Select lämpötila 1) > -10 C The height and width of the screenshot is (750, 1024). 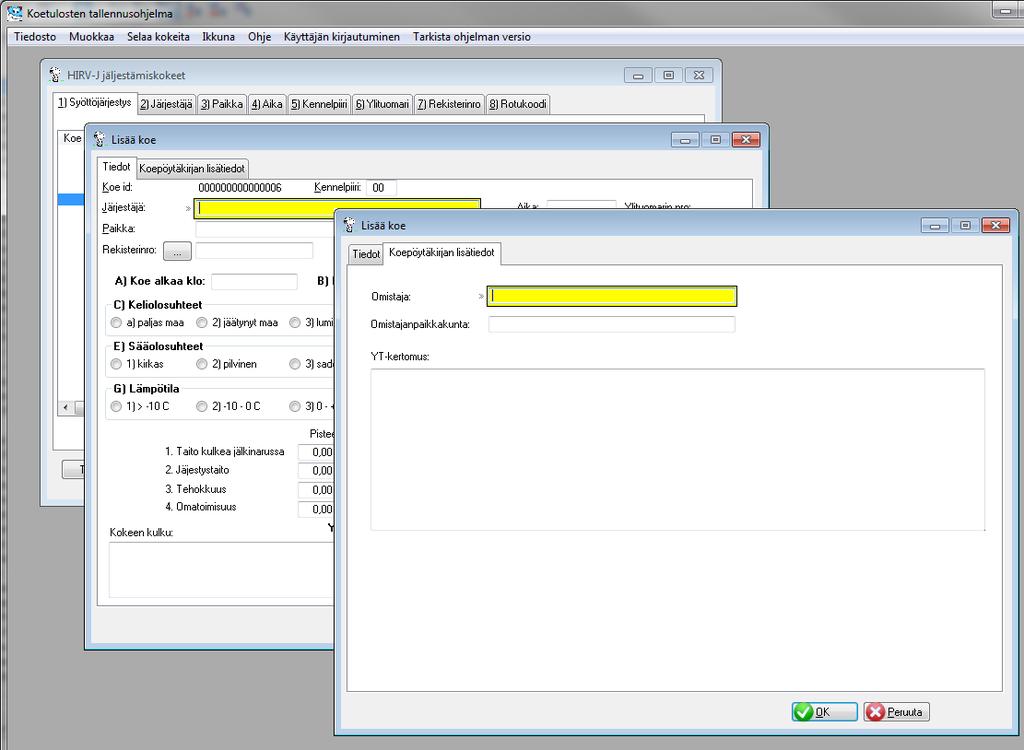point(116,406)
